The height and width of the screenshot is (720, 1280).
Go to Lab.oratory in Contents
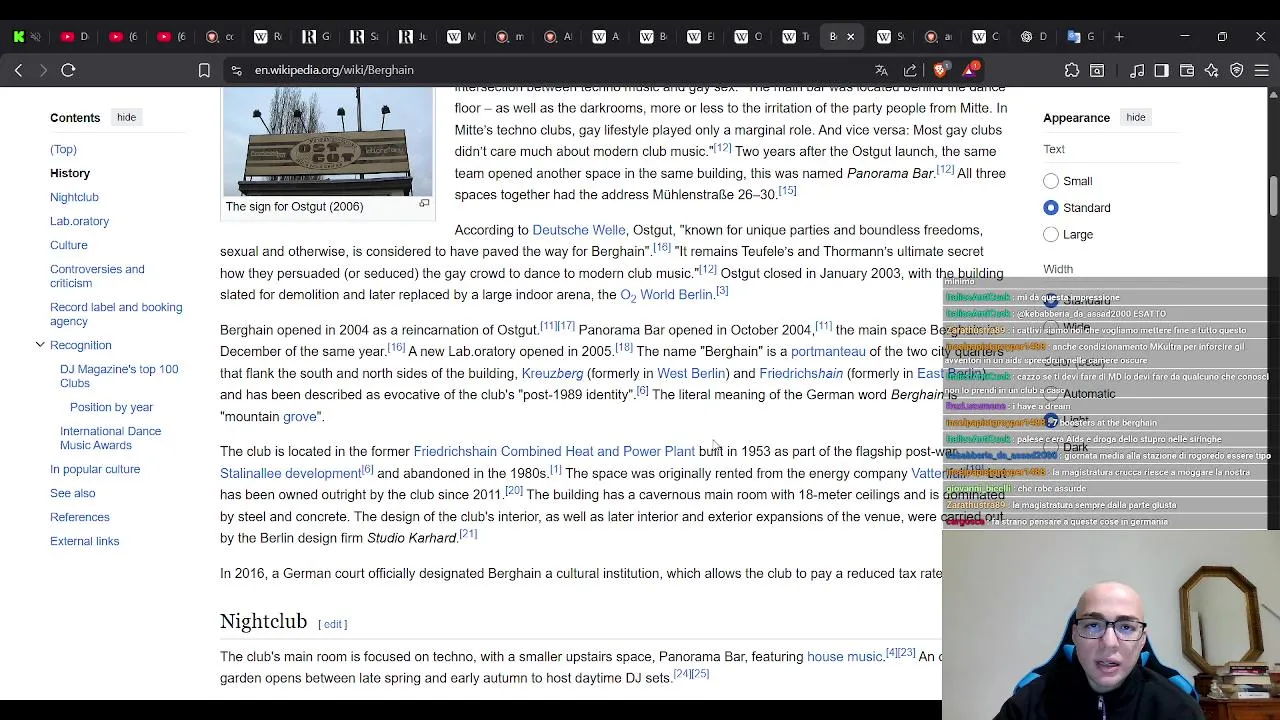click(x=79, y=221)
